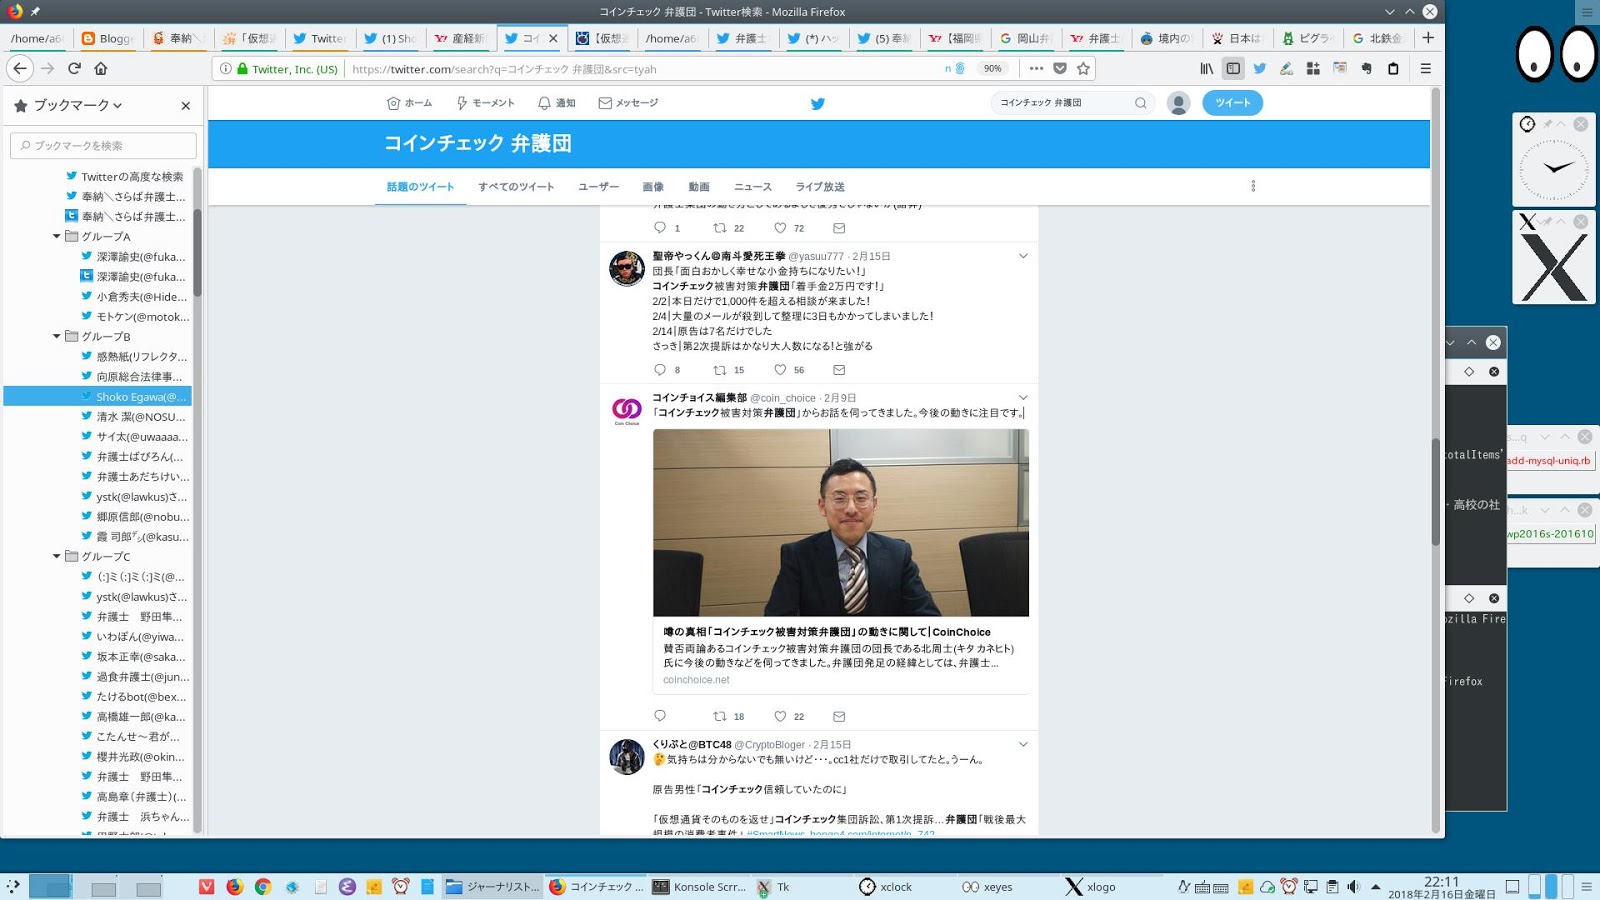Open Twitter messages (メッセージ)
The image size is (1600, 900).
point(628,103)
